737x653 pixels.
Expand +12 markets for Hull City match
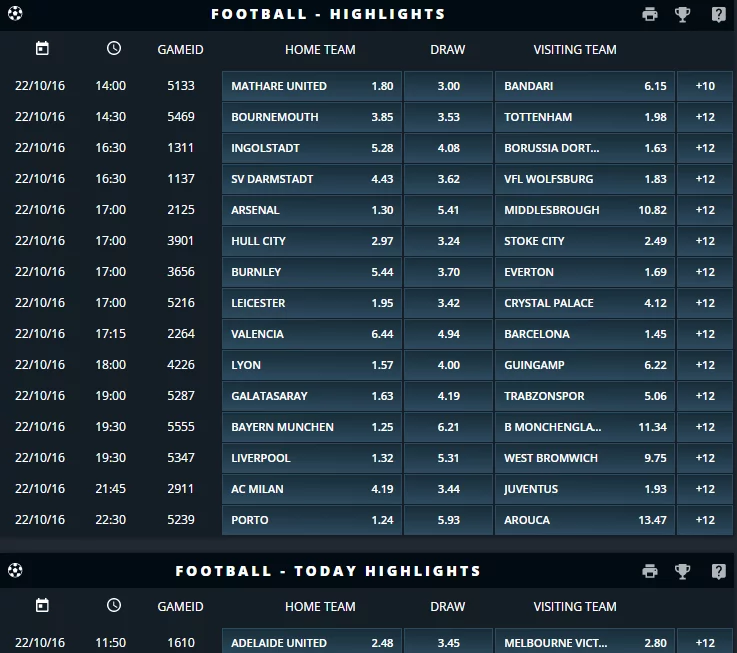pyautogui.click(x=705, y=241)
